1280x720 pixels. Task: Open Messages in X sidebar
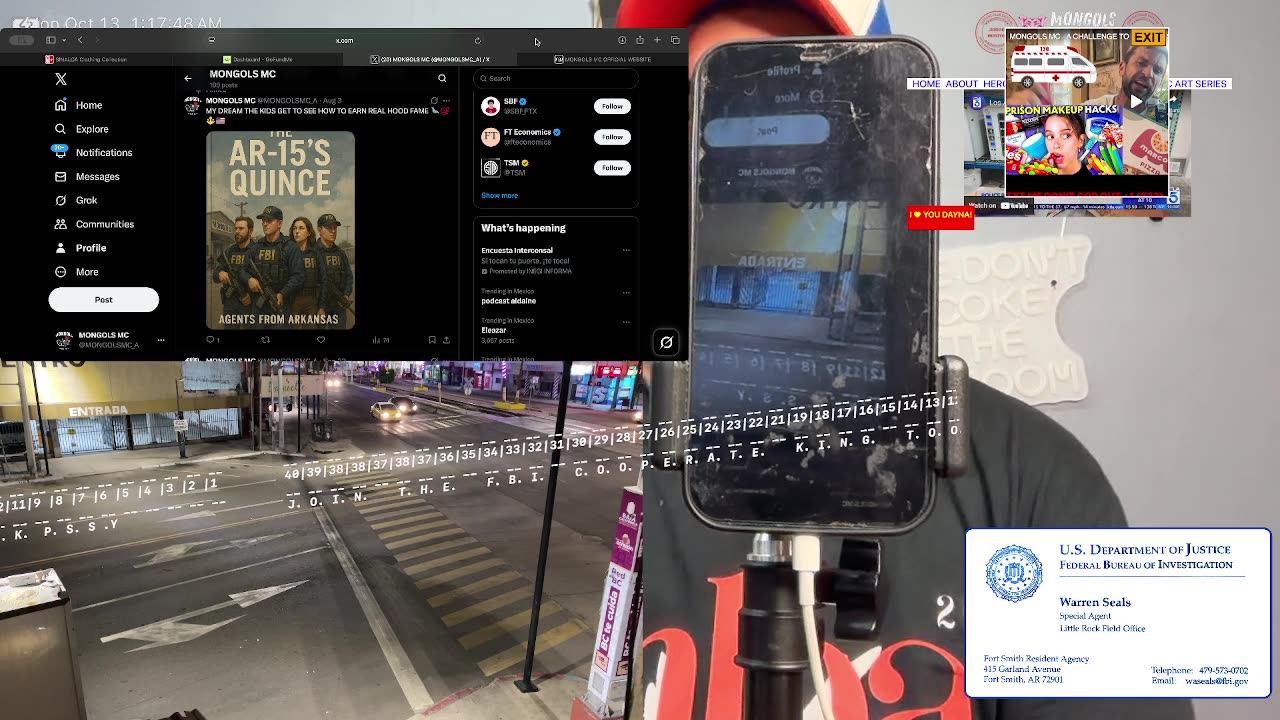click(87, 177)
